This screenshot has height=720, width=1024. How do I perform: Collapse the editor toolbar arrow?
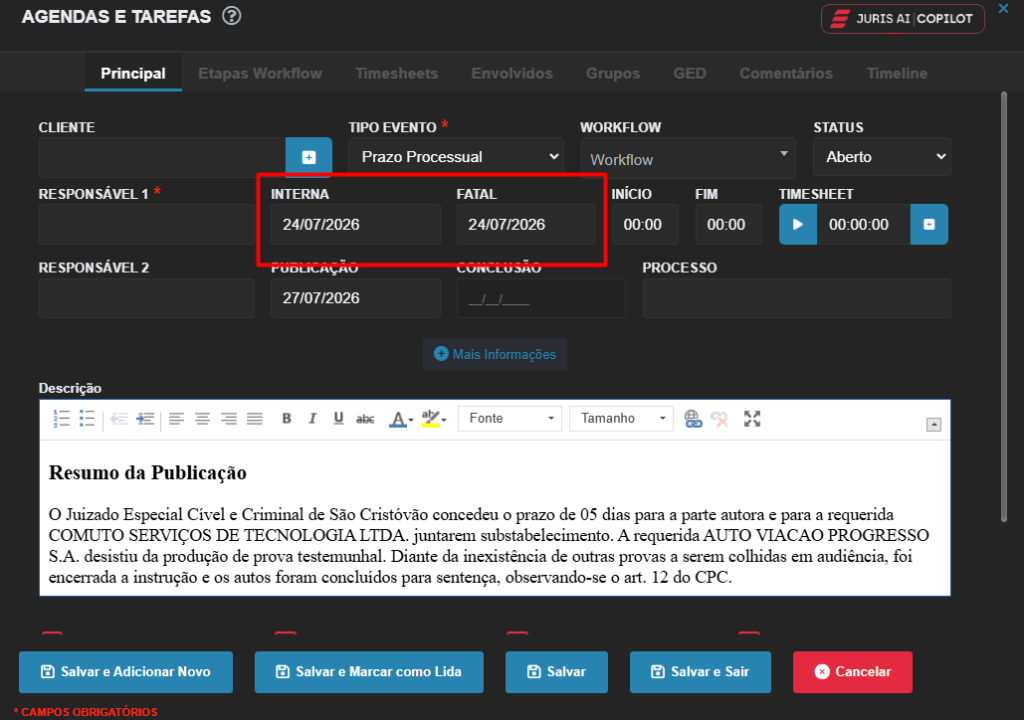click(x=934, y=425)
